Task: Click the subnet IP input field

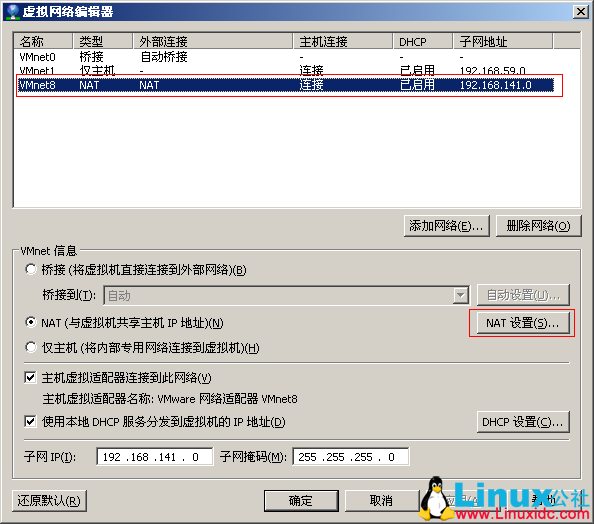Action: point(155,457)
